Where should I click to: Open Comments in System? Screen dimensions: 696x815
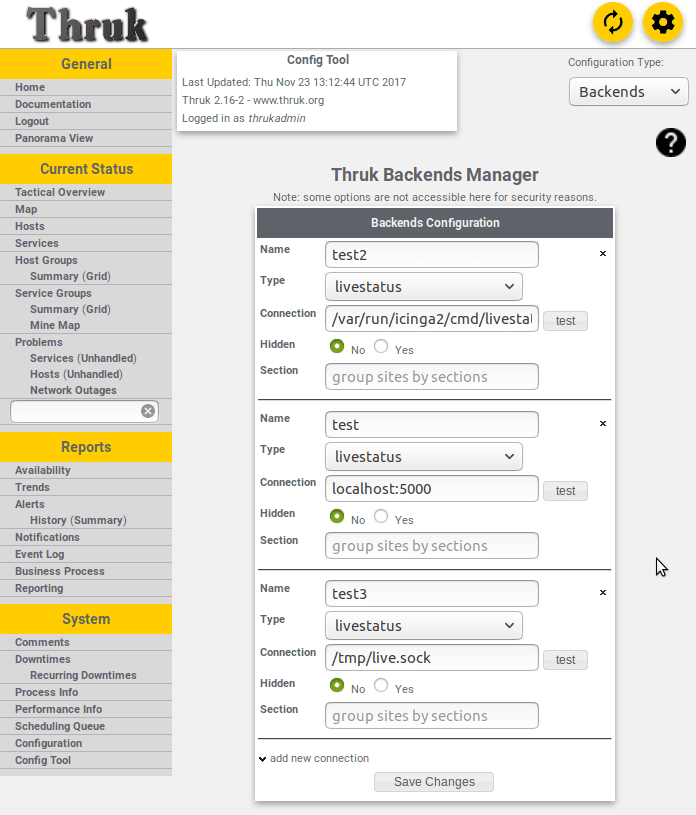42,642
